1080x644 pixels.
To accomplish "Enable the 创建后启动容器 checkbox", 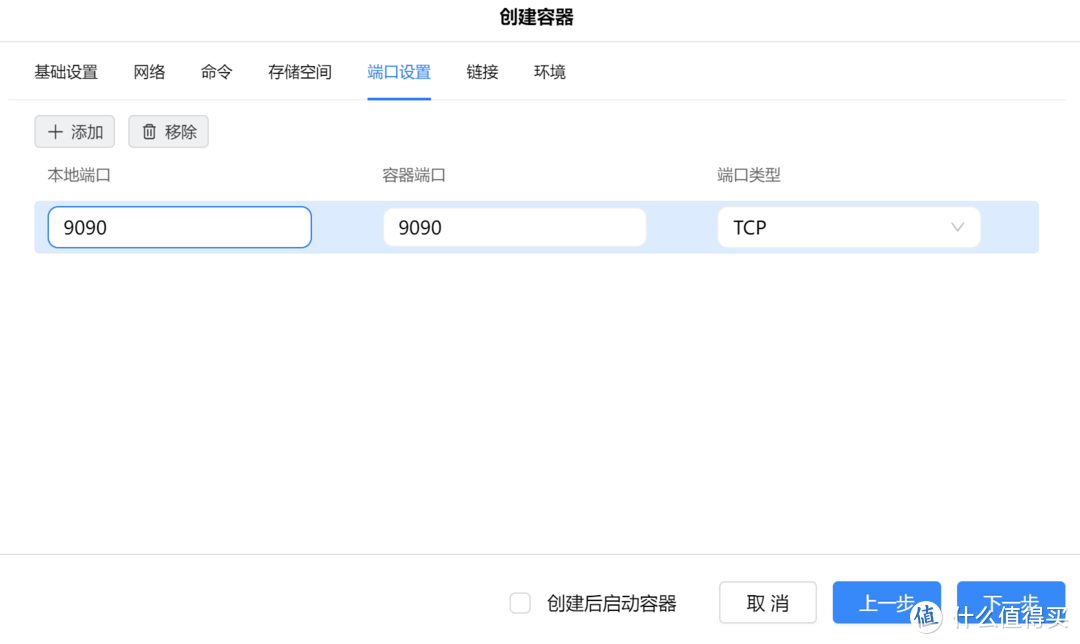I will [x=520, y=603].
